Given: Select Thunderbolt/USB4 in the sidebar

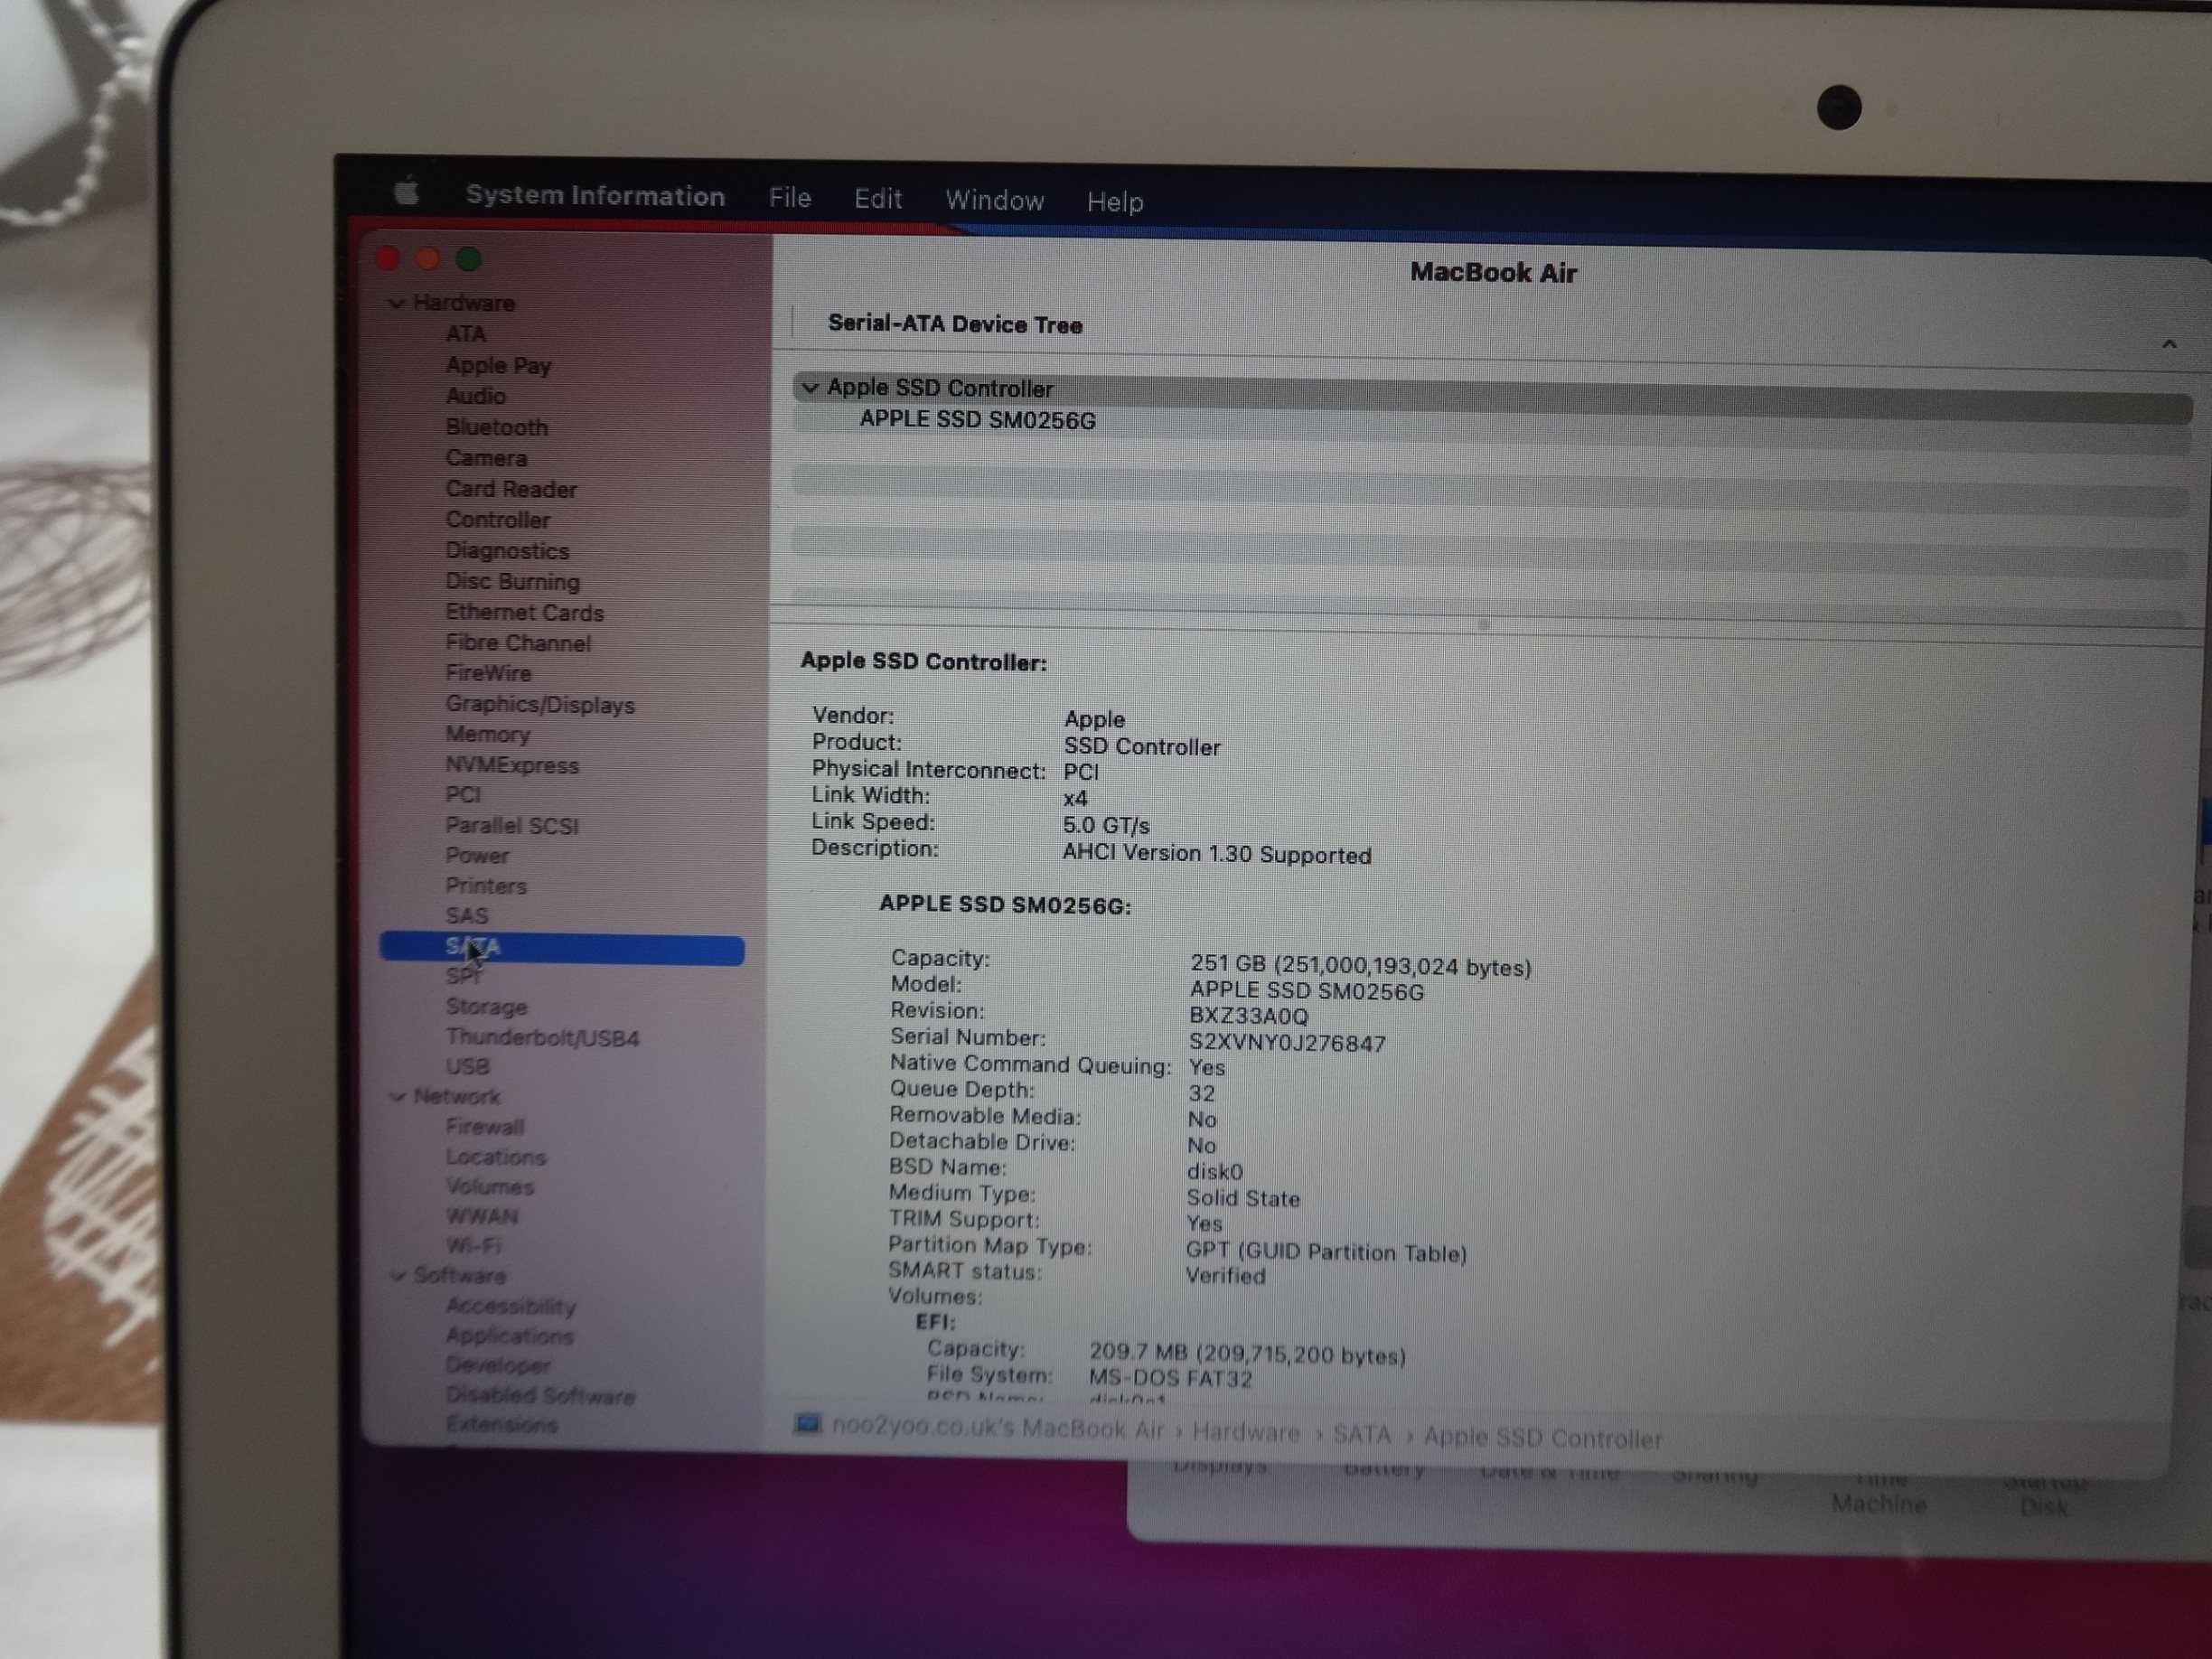Looking at the screenshot, I should (x=542, y=1038).
